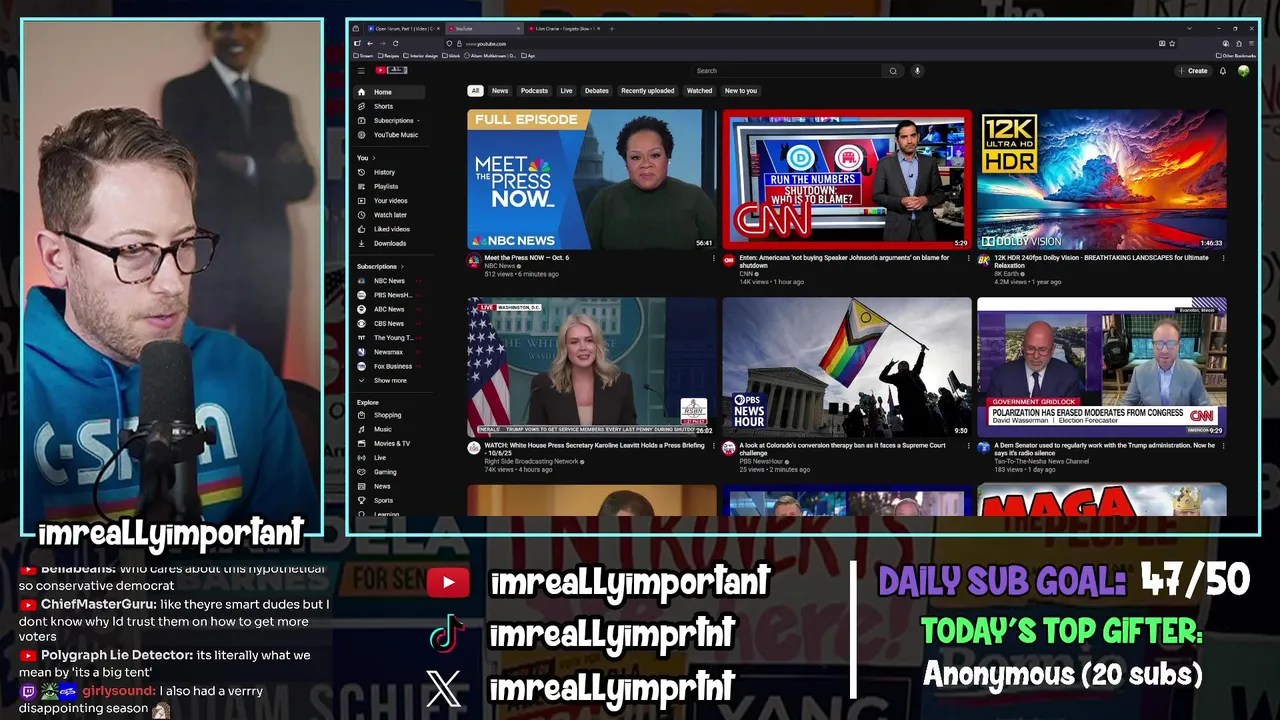Open Newsmax subscription channel

point(390,352)
